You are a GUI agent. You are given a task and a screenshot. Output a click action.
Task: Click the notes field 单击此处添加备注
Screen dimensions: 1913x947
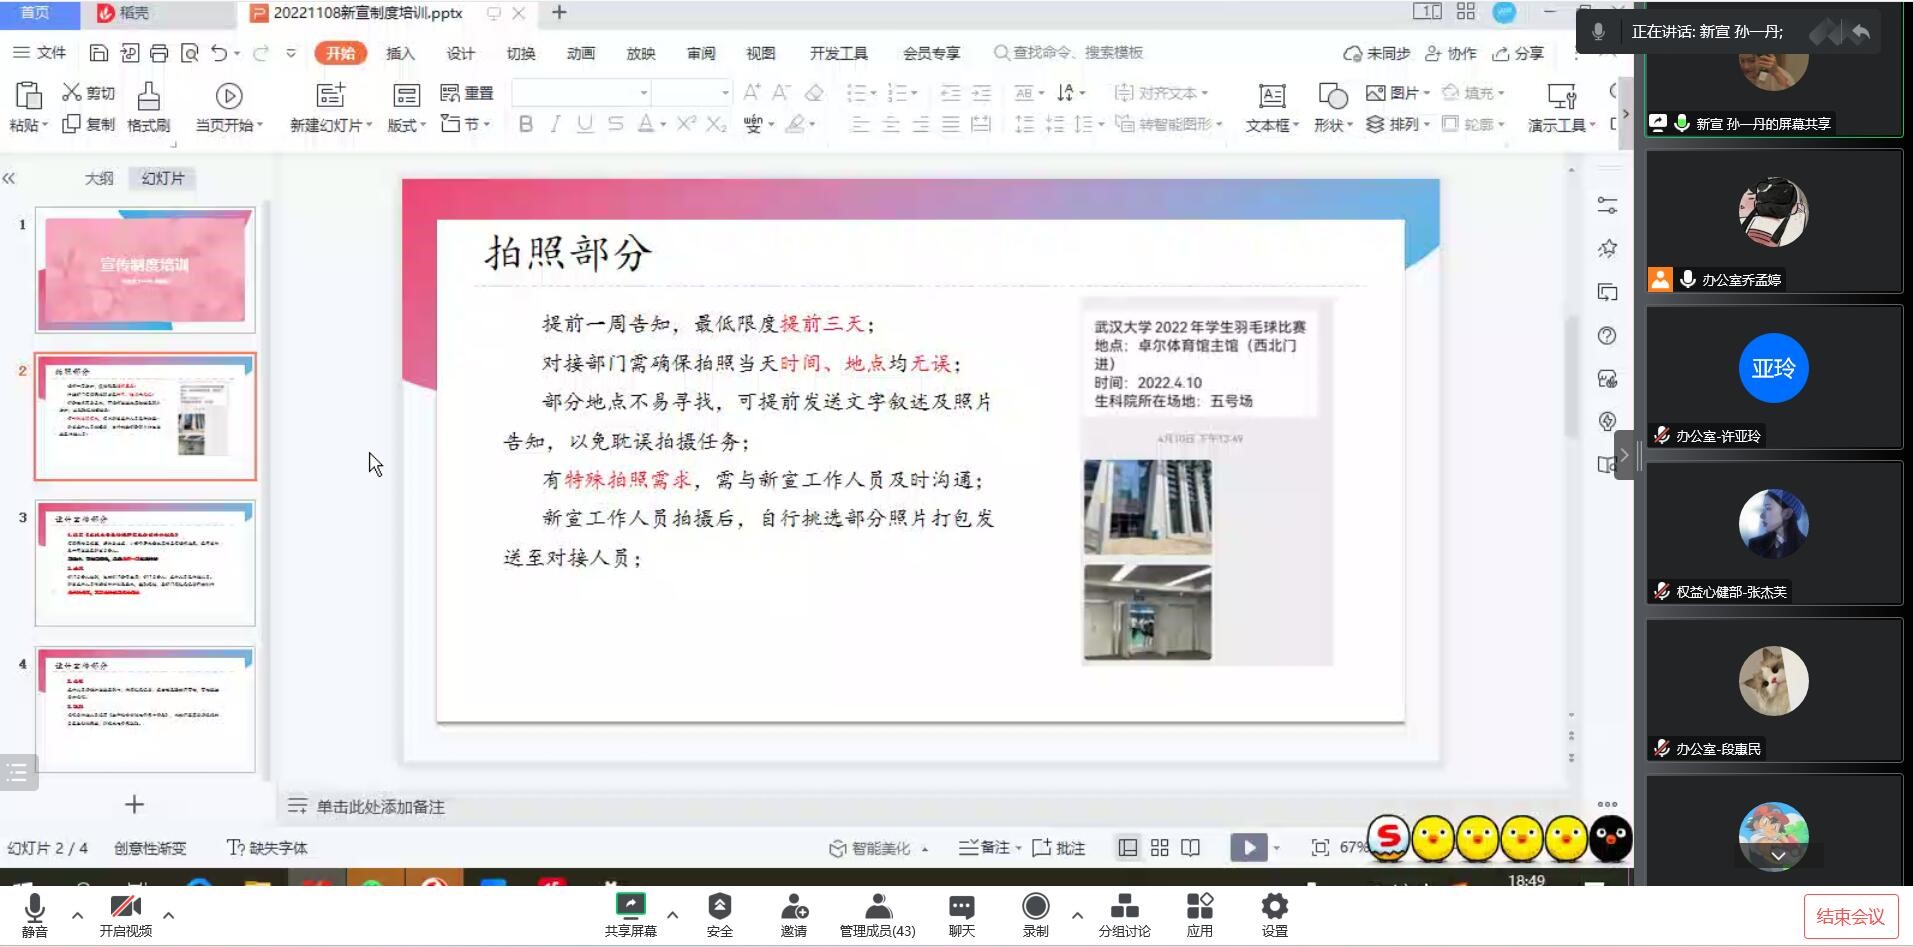(380, 806)
